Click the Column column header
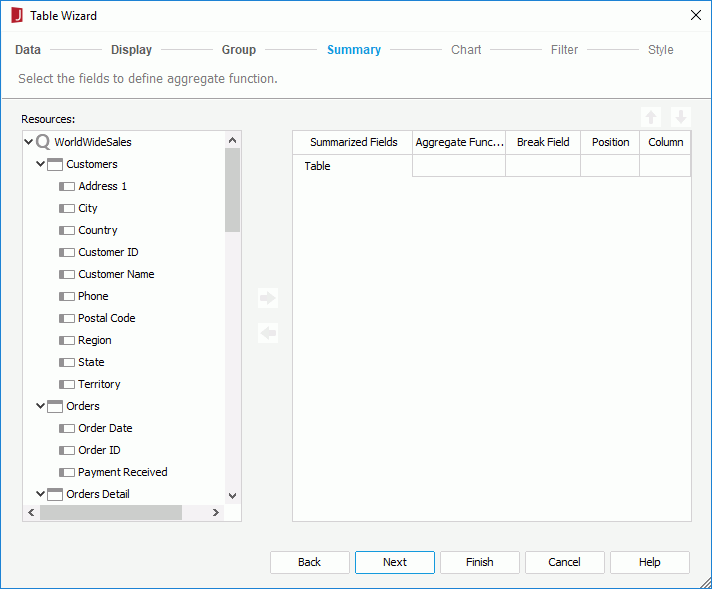712x589 pixels. click(665, 142)
